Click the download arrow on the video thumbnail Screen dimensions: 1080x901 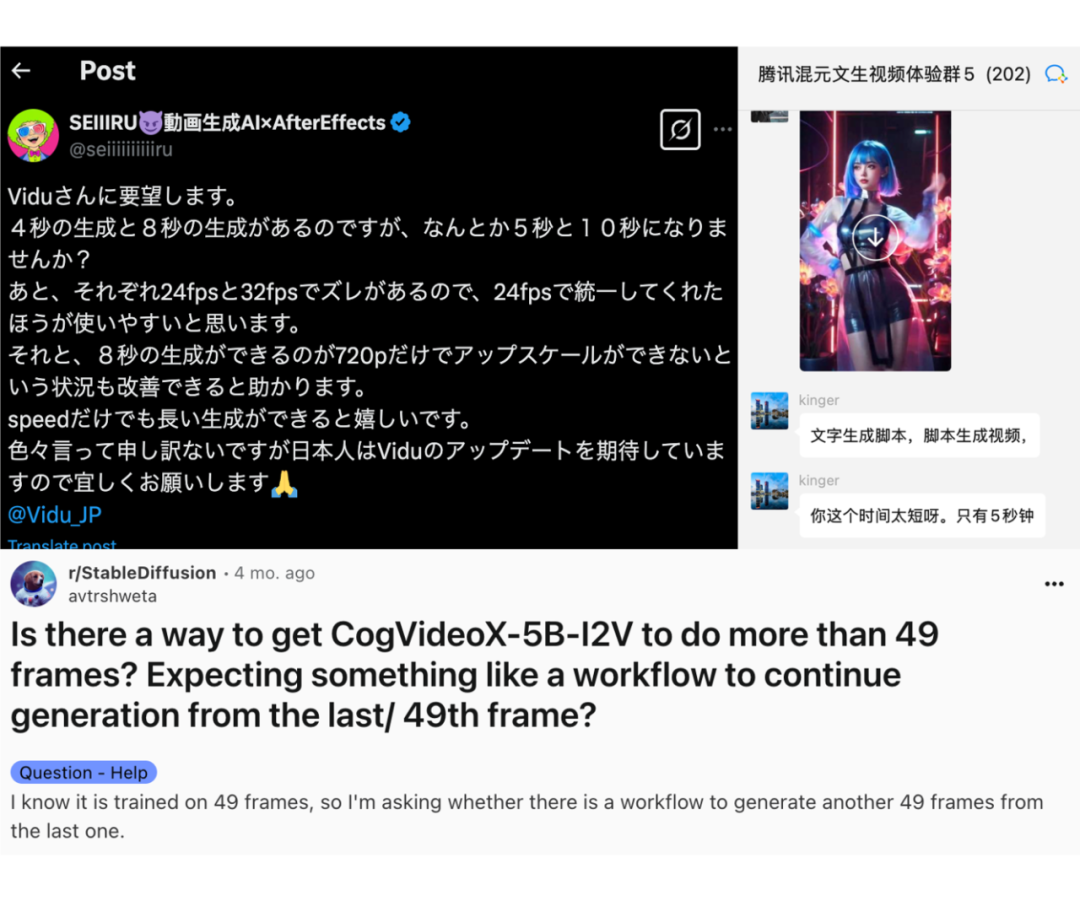pos(875,238)
